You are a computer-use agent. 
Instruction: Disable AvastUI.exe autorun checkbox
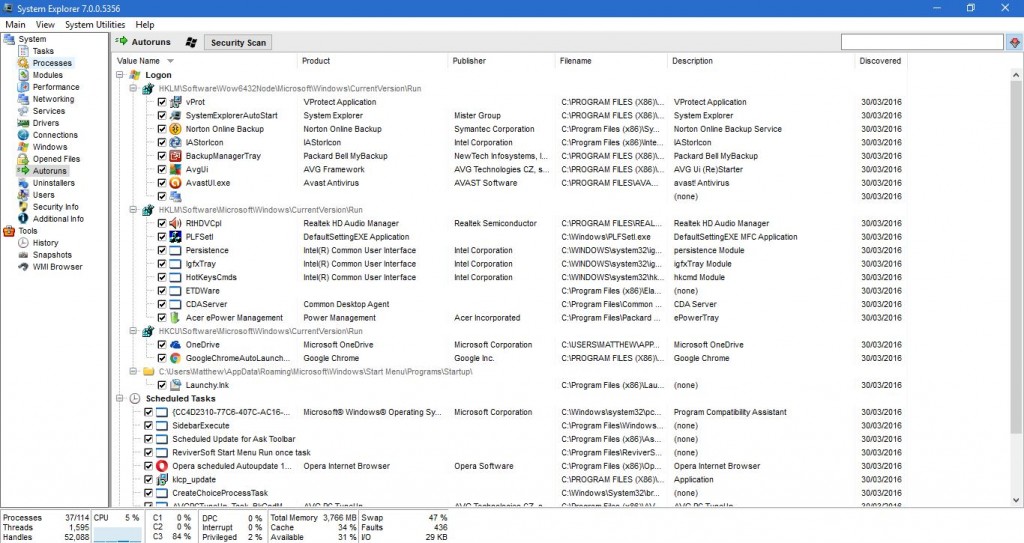[x=162, y=183]
